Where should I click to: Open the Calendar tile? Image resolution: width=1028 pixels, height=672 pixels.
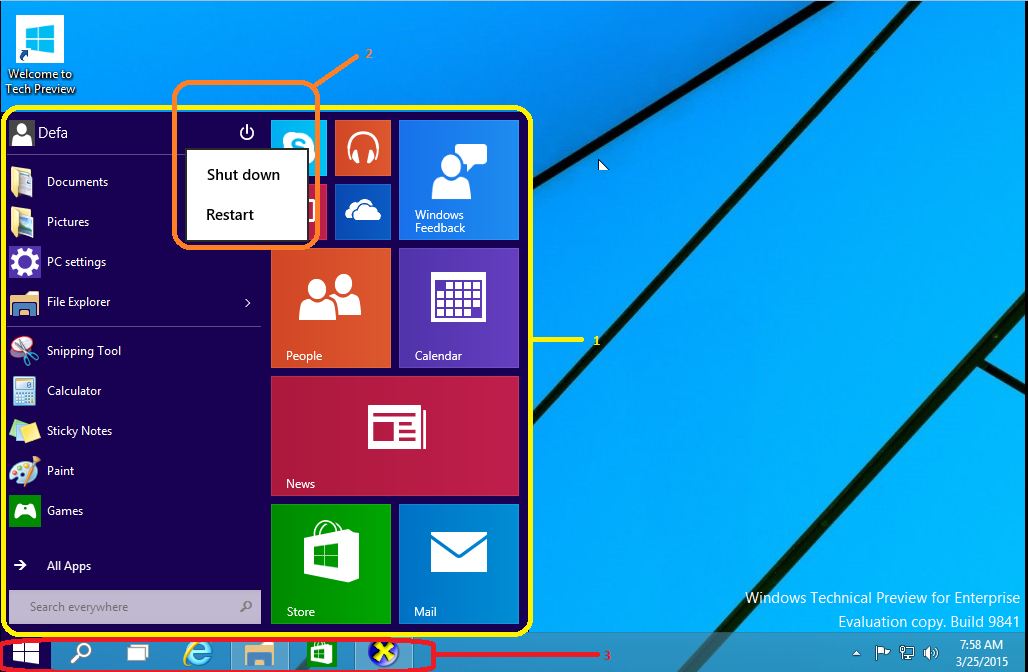[x=458, y=308]
